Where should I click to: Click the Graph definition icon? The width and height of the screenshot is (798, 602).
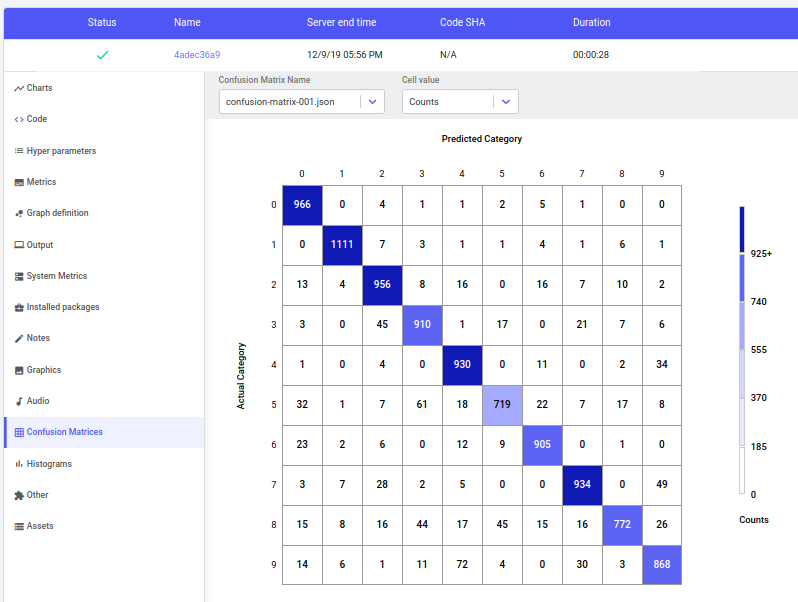click(19, 213)
